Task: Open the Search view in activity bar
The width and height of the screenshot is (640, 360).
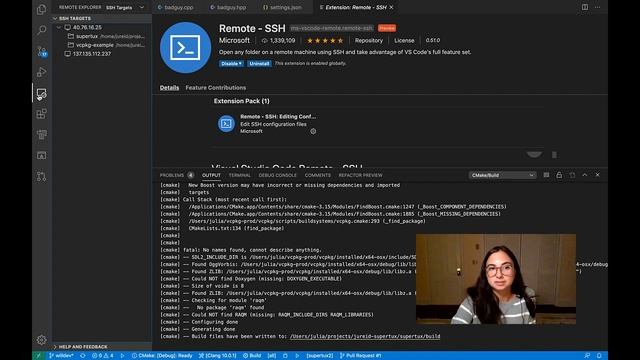Action: tap(42, 30)
